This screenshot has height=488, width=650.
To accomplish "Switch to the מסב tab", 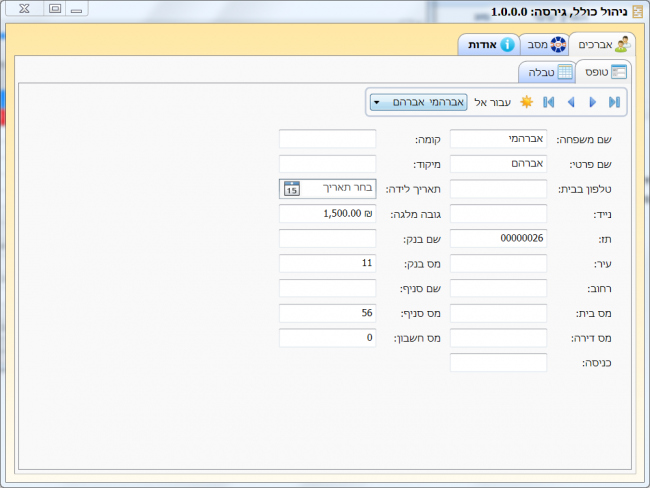I will pos(545,44).
